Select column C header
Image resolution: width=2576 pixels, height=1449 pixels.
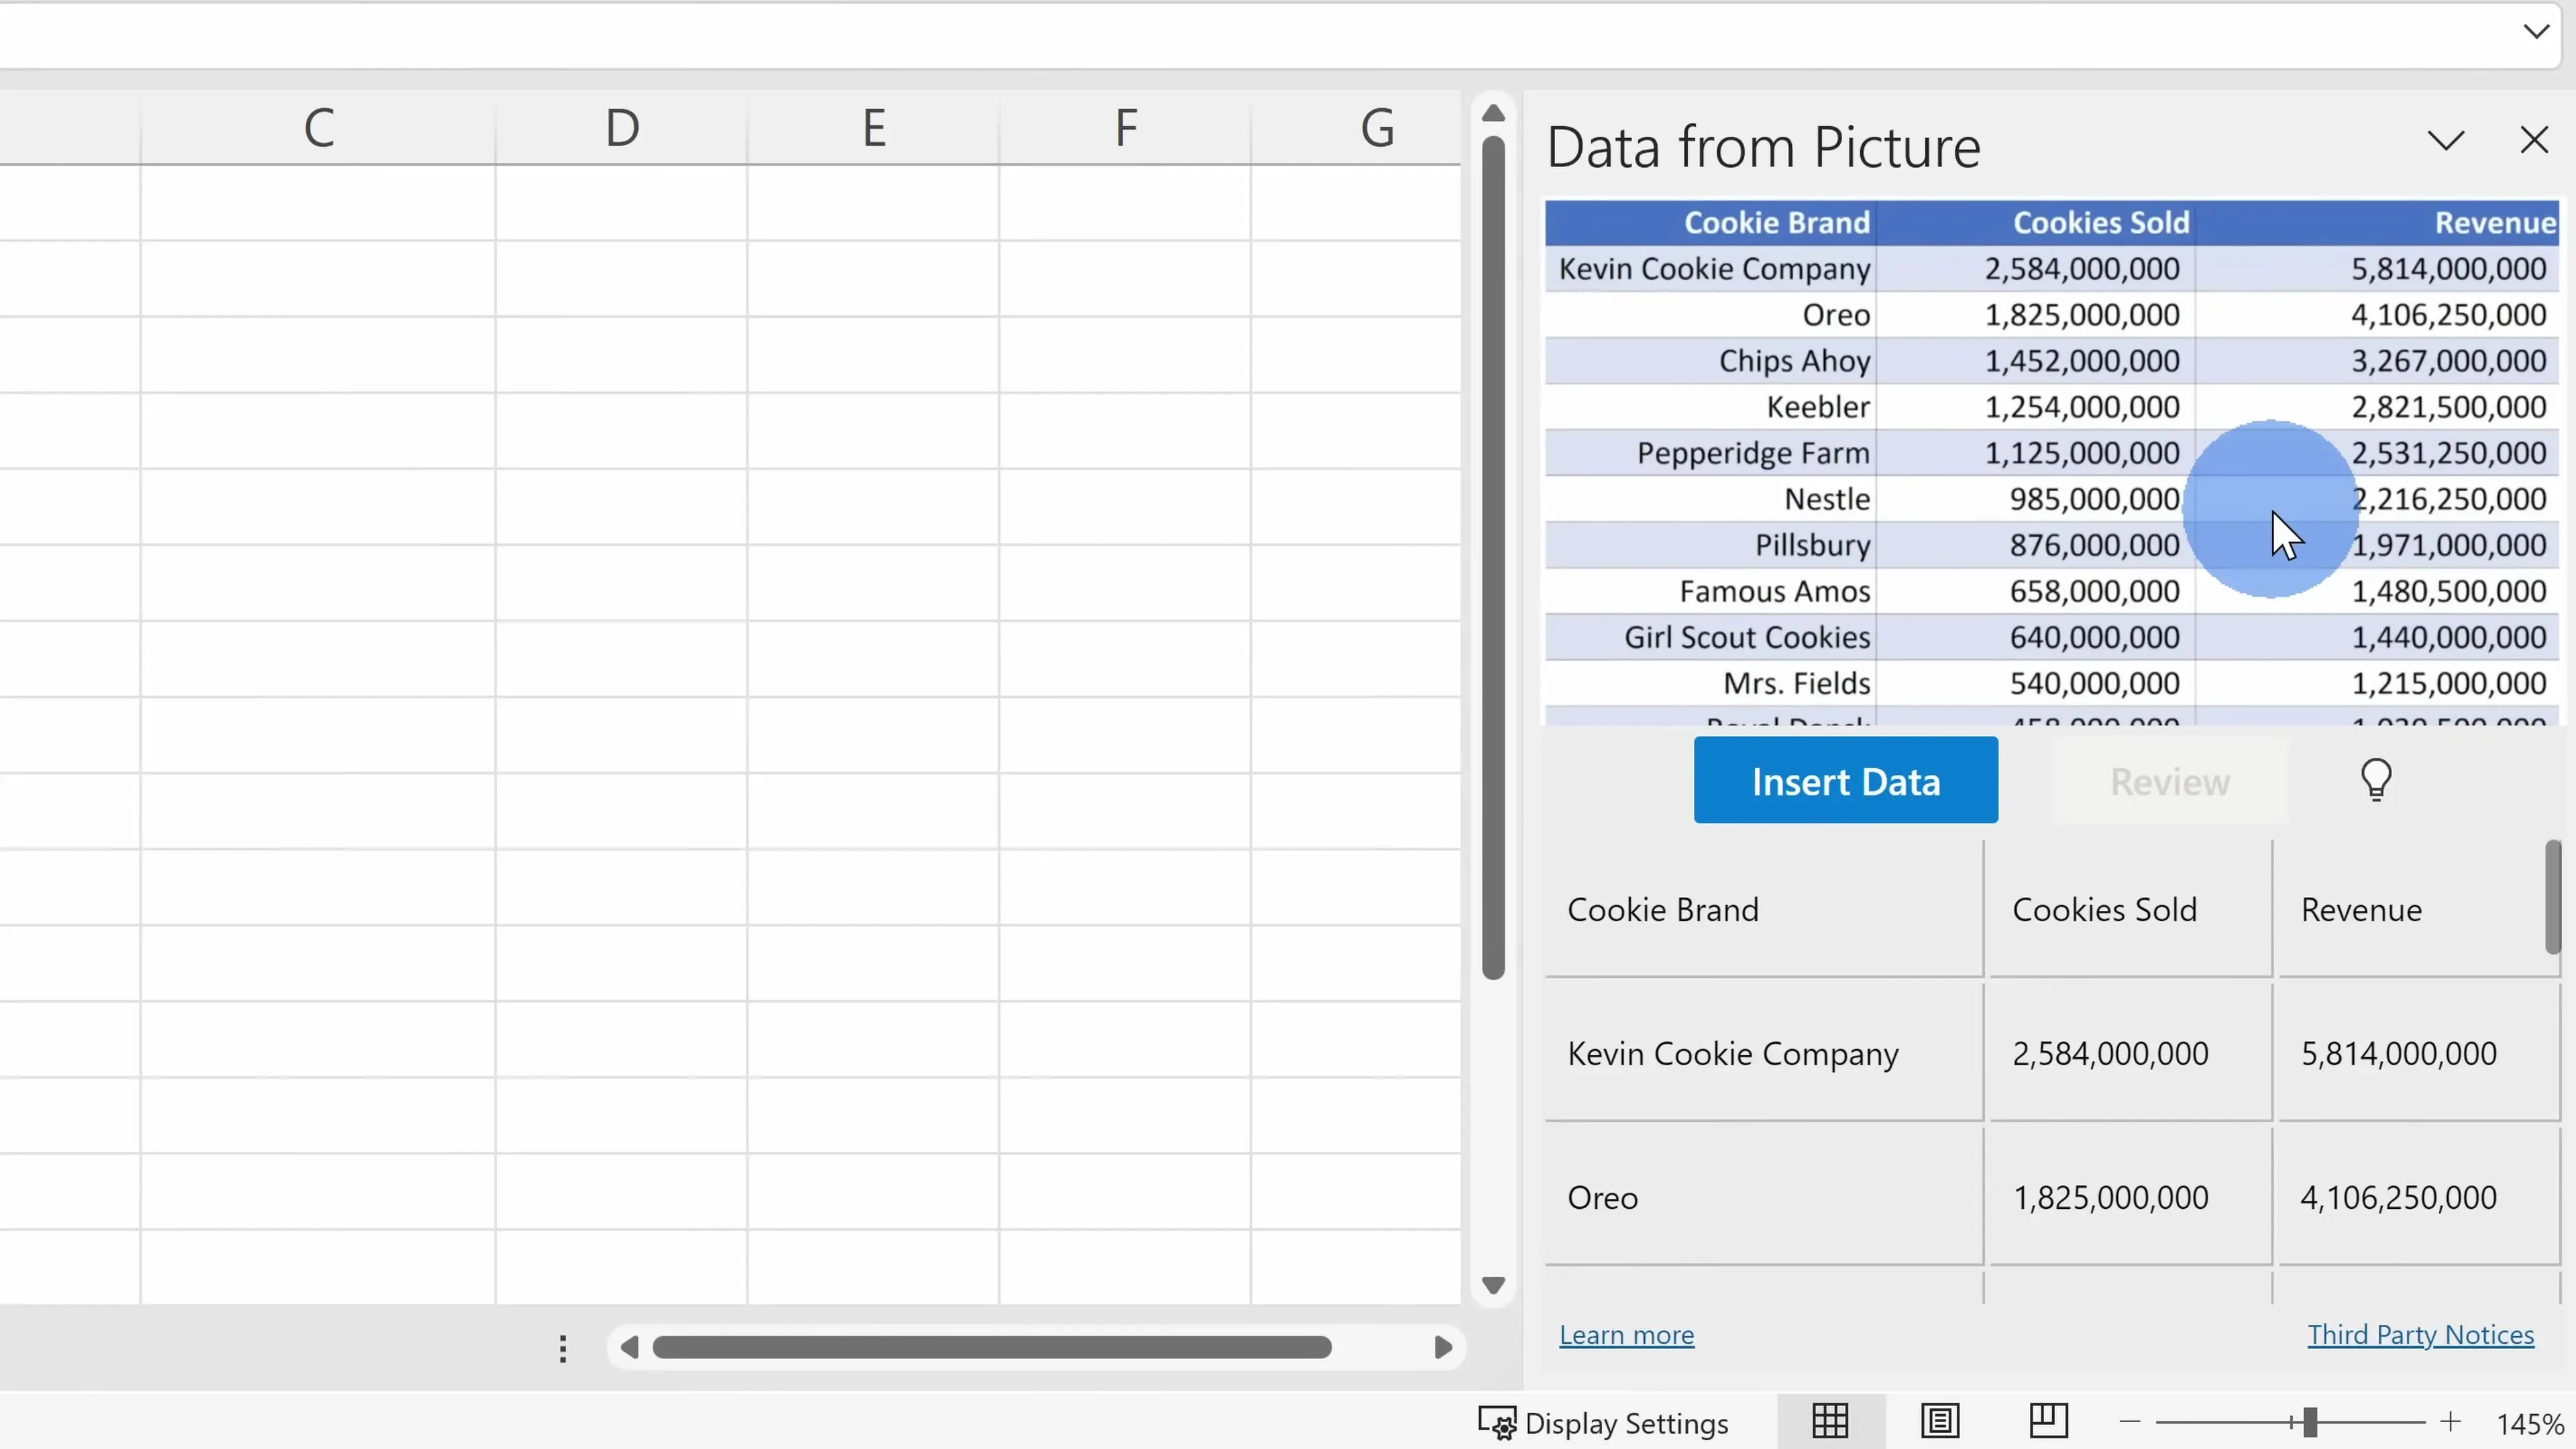tap(318, 128)
